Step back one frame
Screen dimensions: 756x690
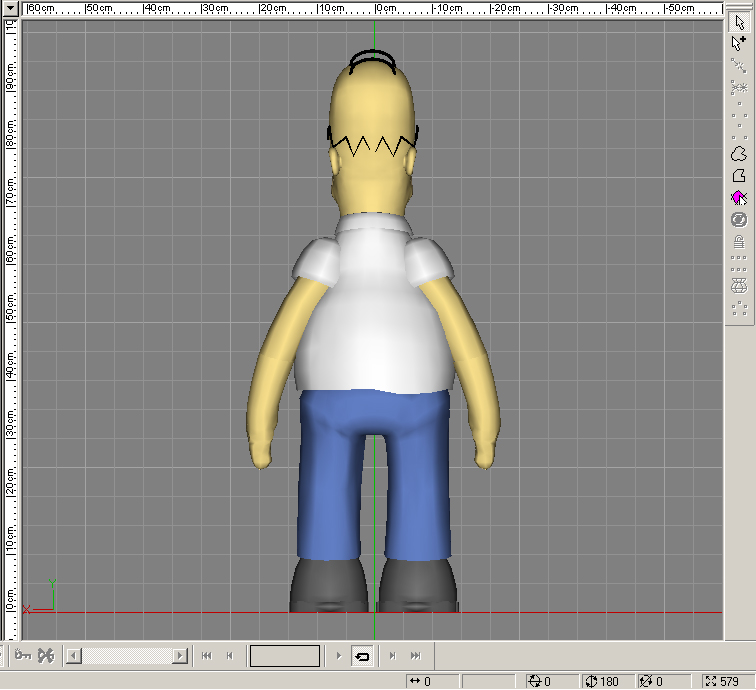[x=230, y=656]
